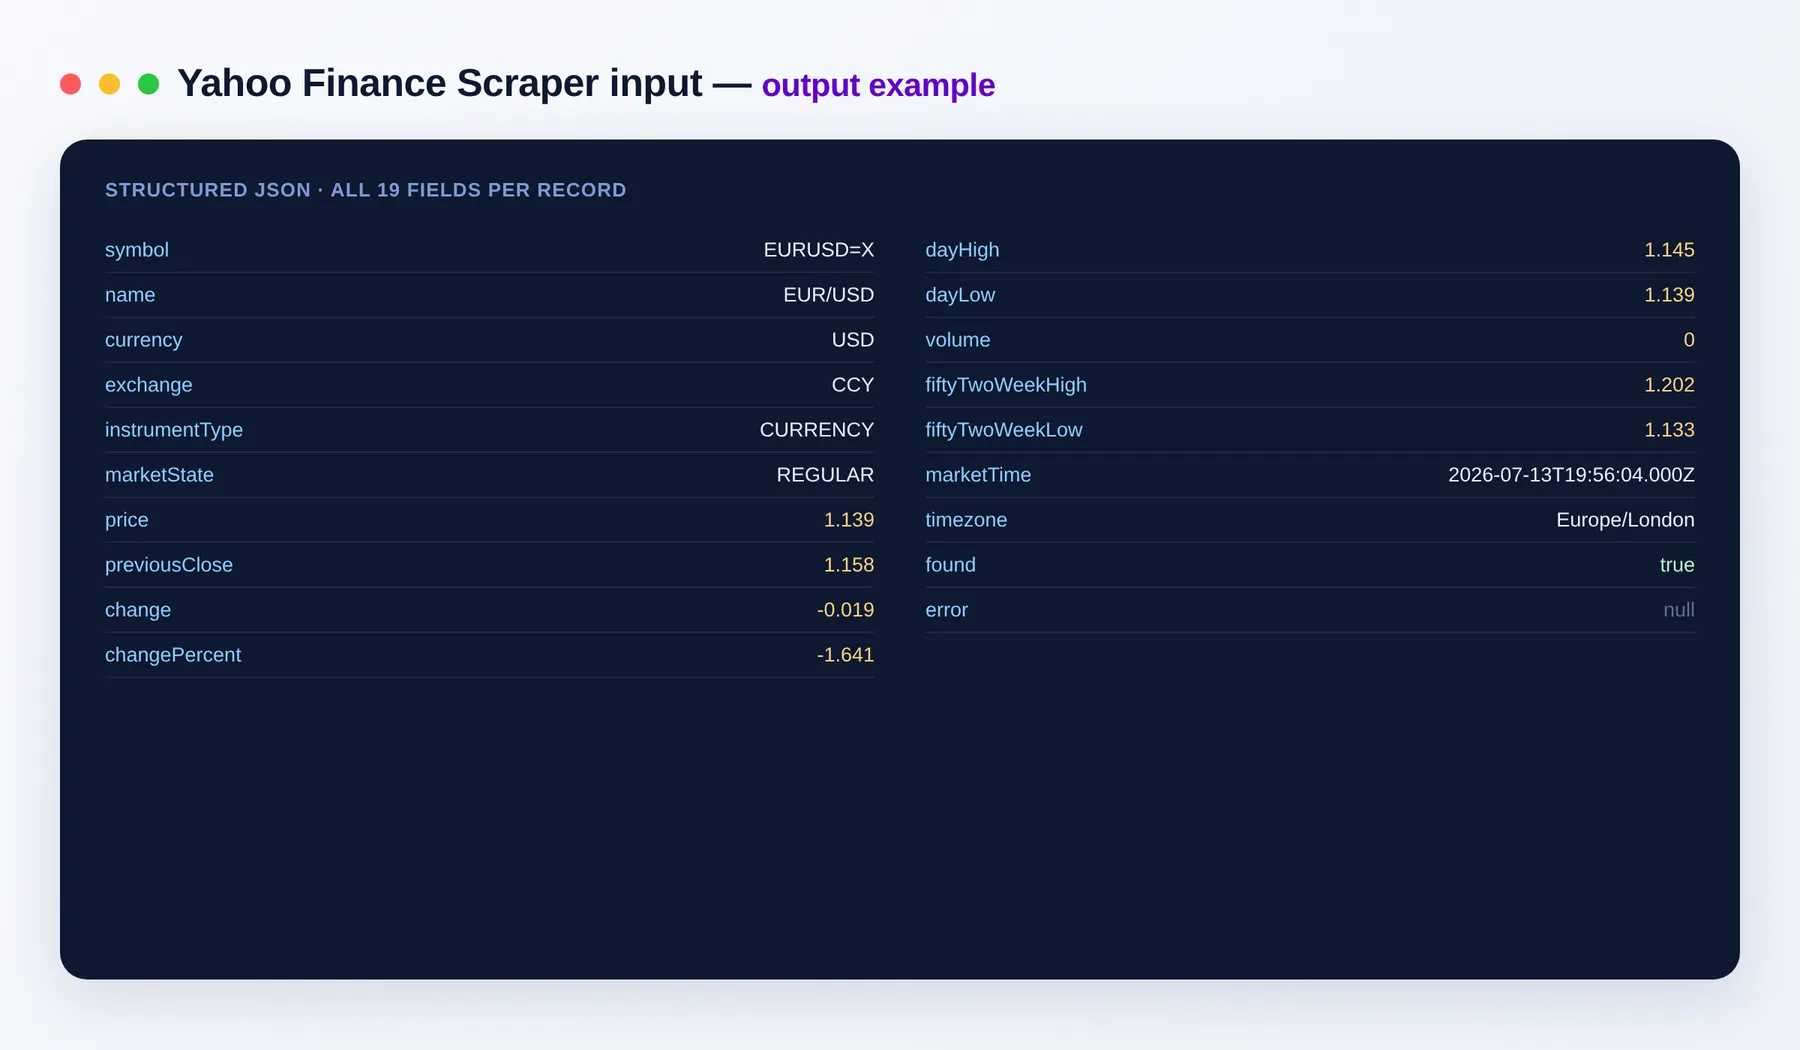Select the 'marketState' field label
Image resolution: width=1800 pixels, height=1050 pixels.
[159, 475]
